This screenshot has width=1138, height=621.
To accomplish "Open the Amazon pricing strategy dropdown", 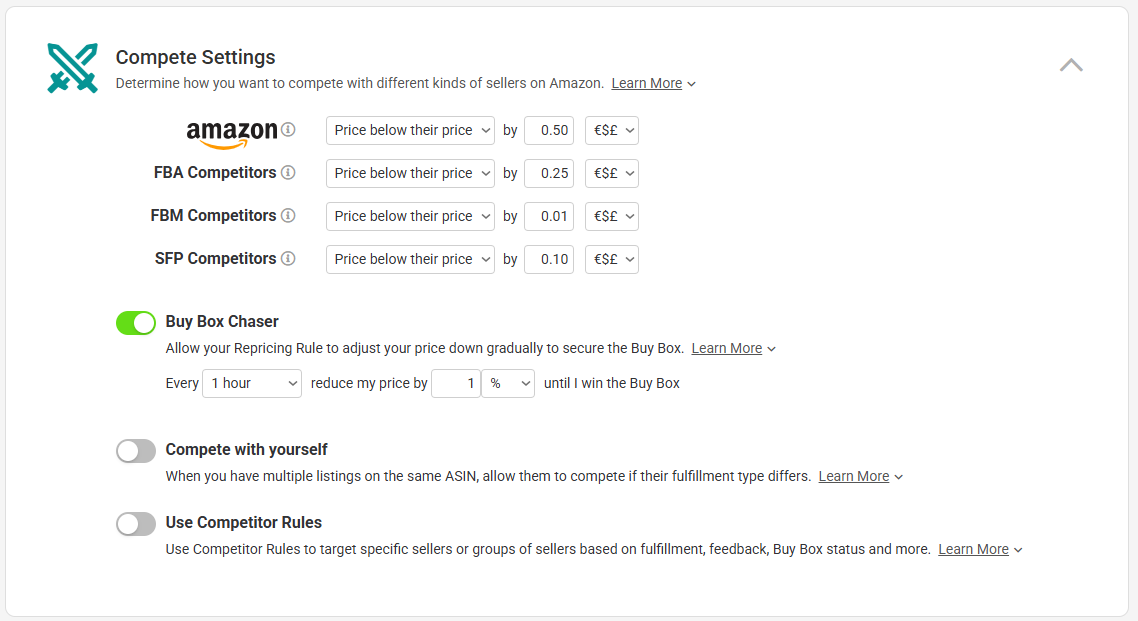I will pos(411,131).
